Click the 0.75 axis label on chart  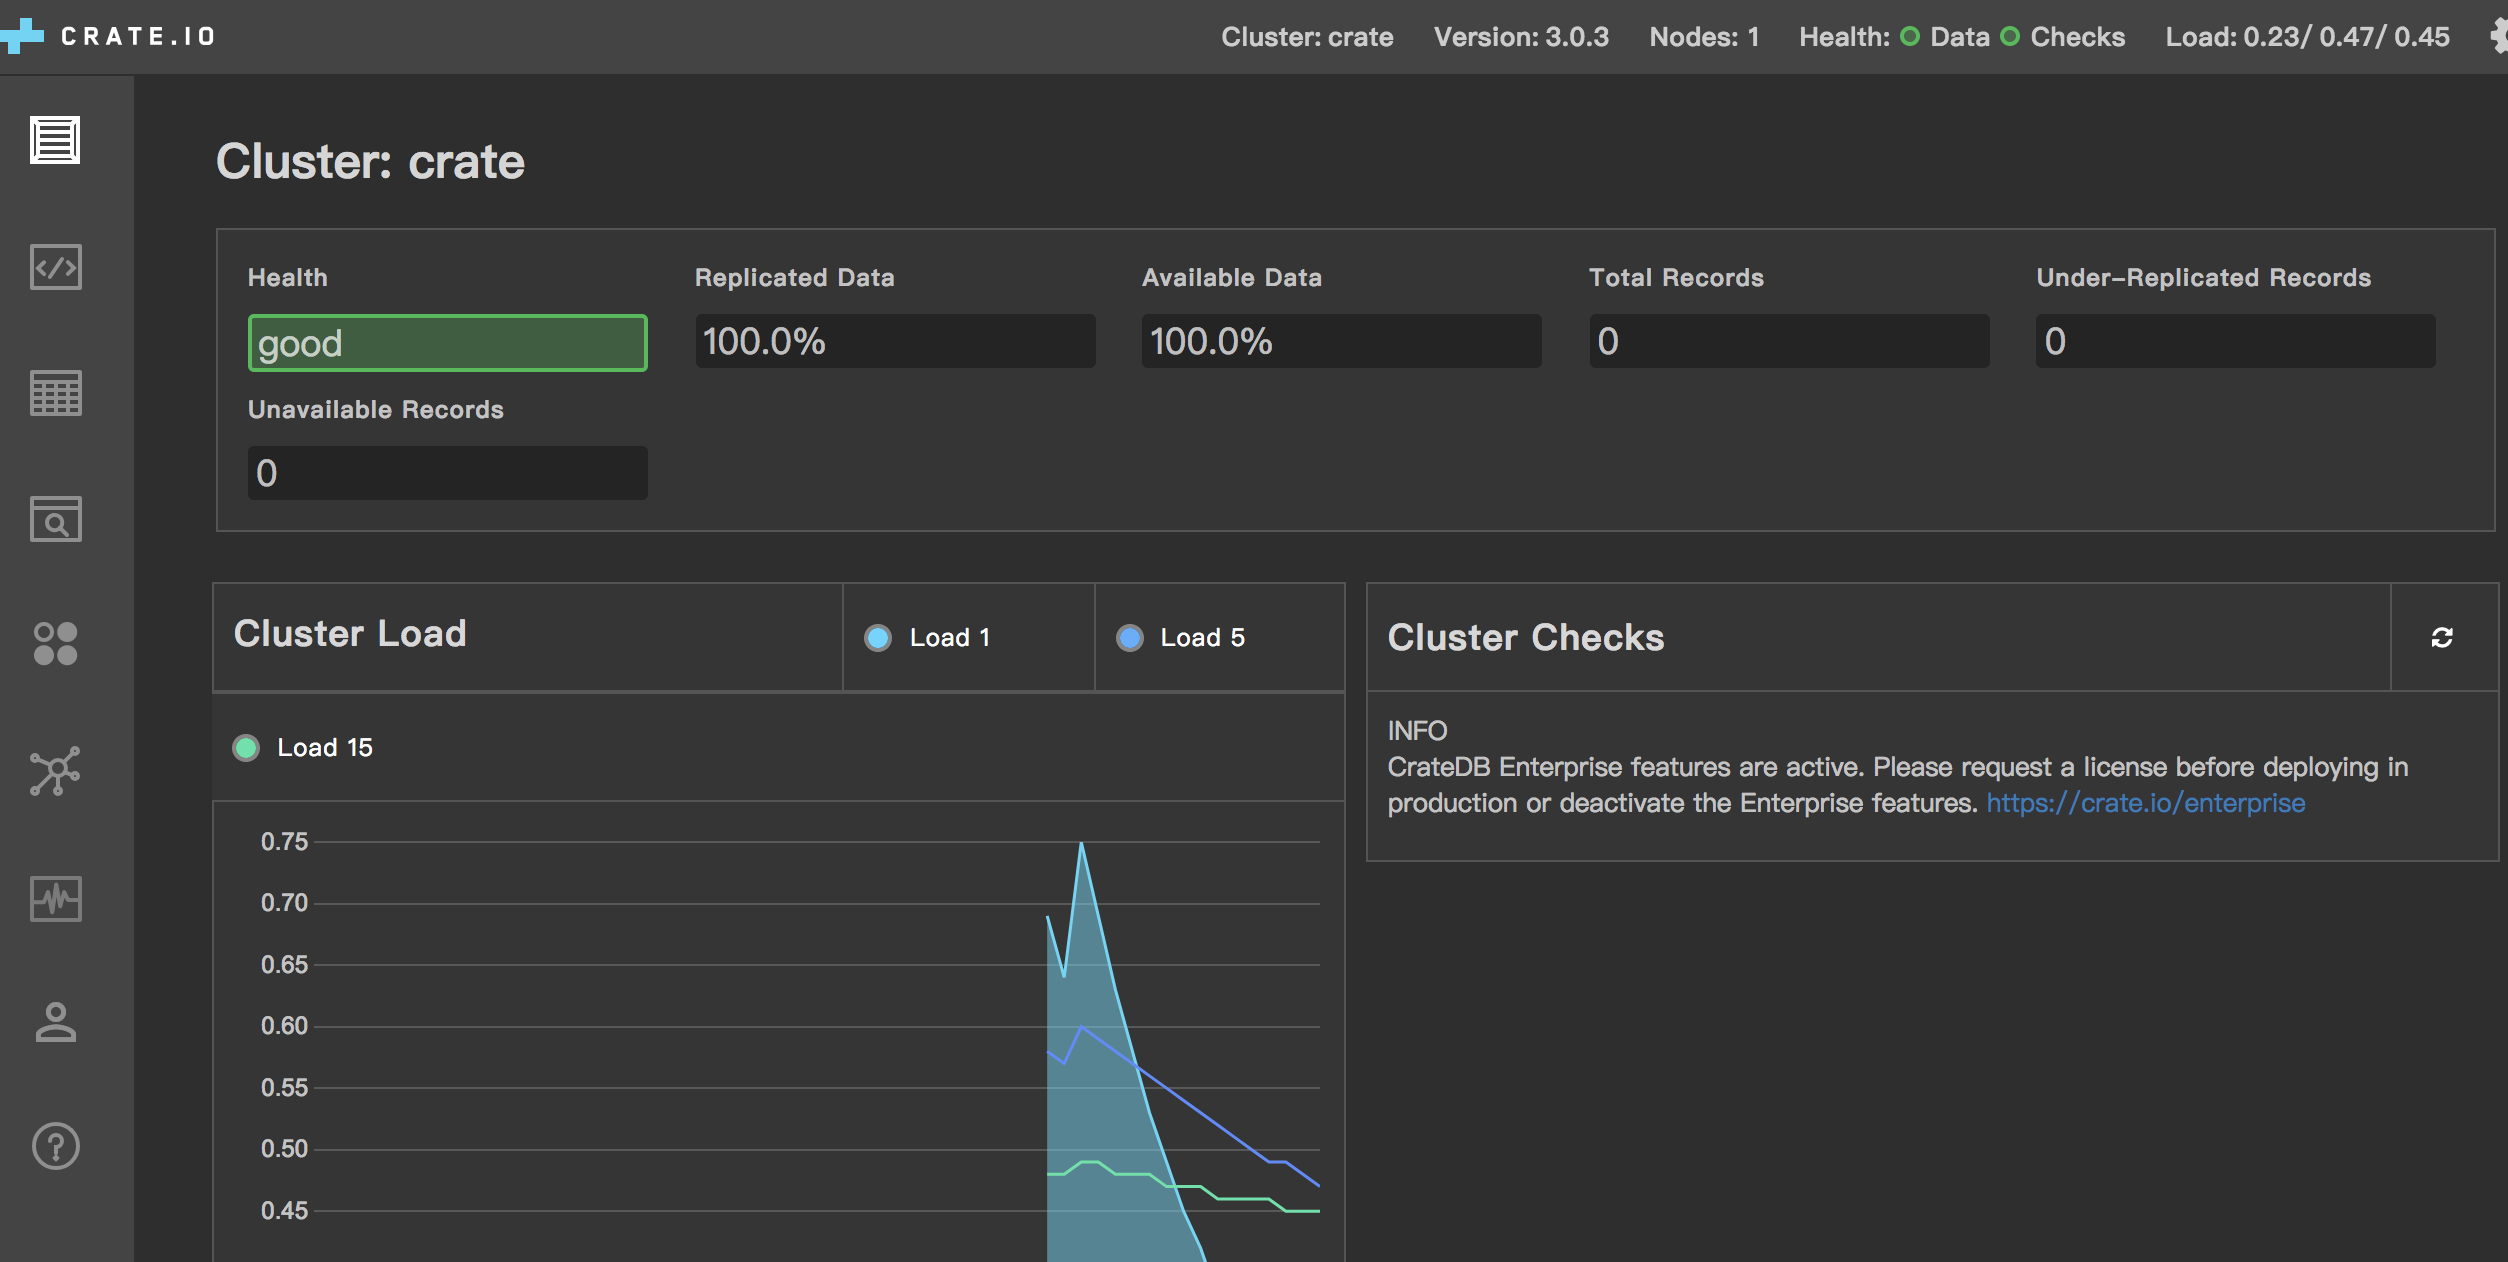pyautogui.click(x=284, y=842)
